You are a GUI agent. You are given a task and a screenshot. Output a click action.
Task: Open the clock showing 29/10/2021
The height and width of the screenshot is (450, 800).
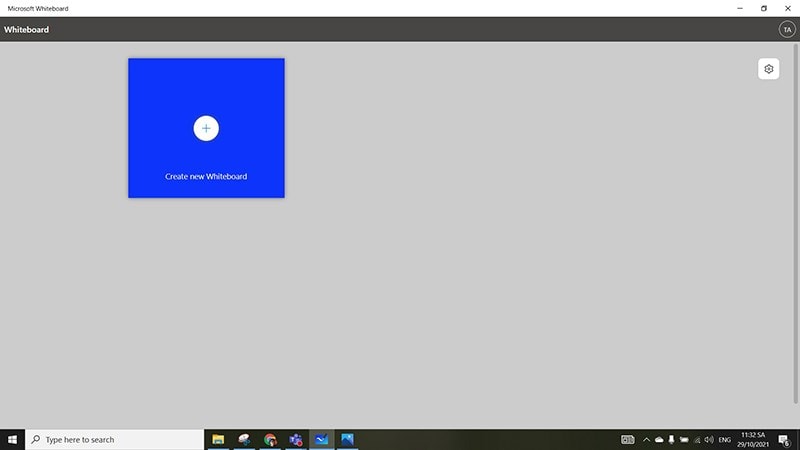pos(753,439)
